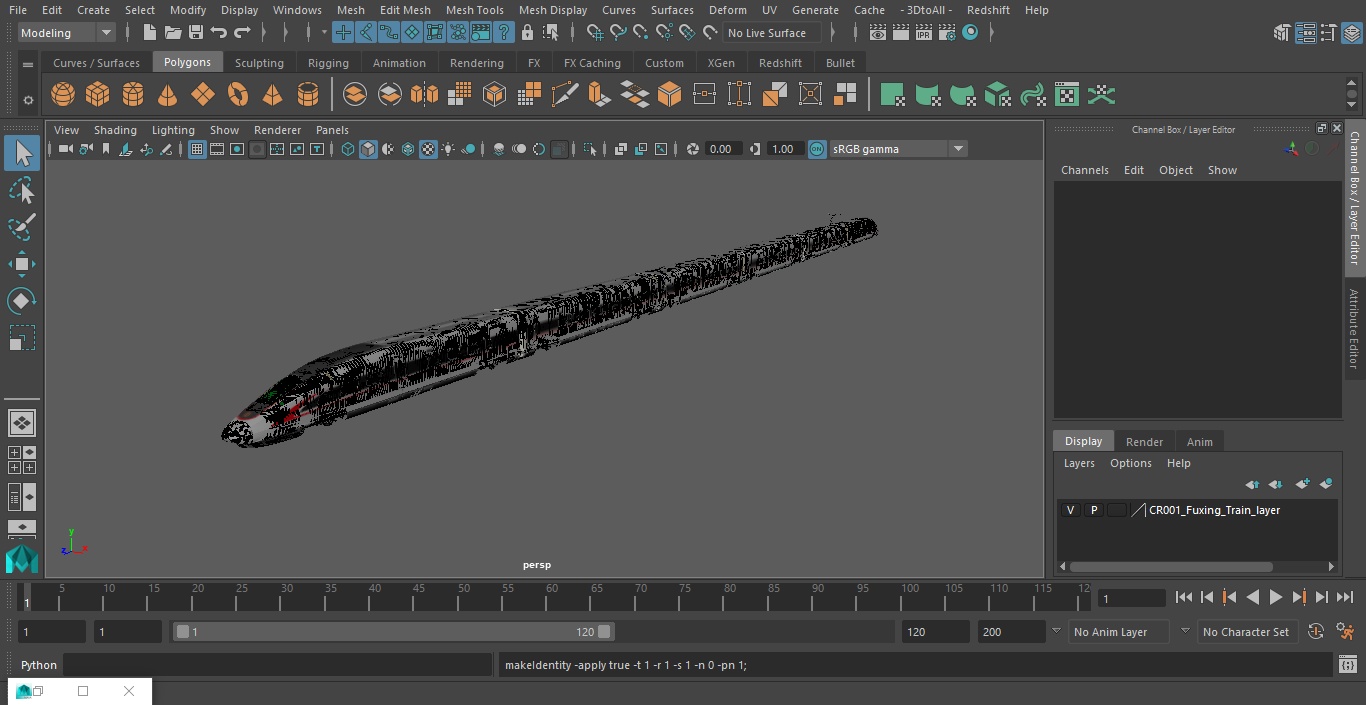Open the shelf gear options menu
Viewport: 1366px width, 705px height.
click(x=28, y=100)
